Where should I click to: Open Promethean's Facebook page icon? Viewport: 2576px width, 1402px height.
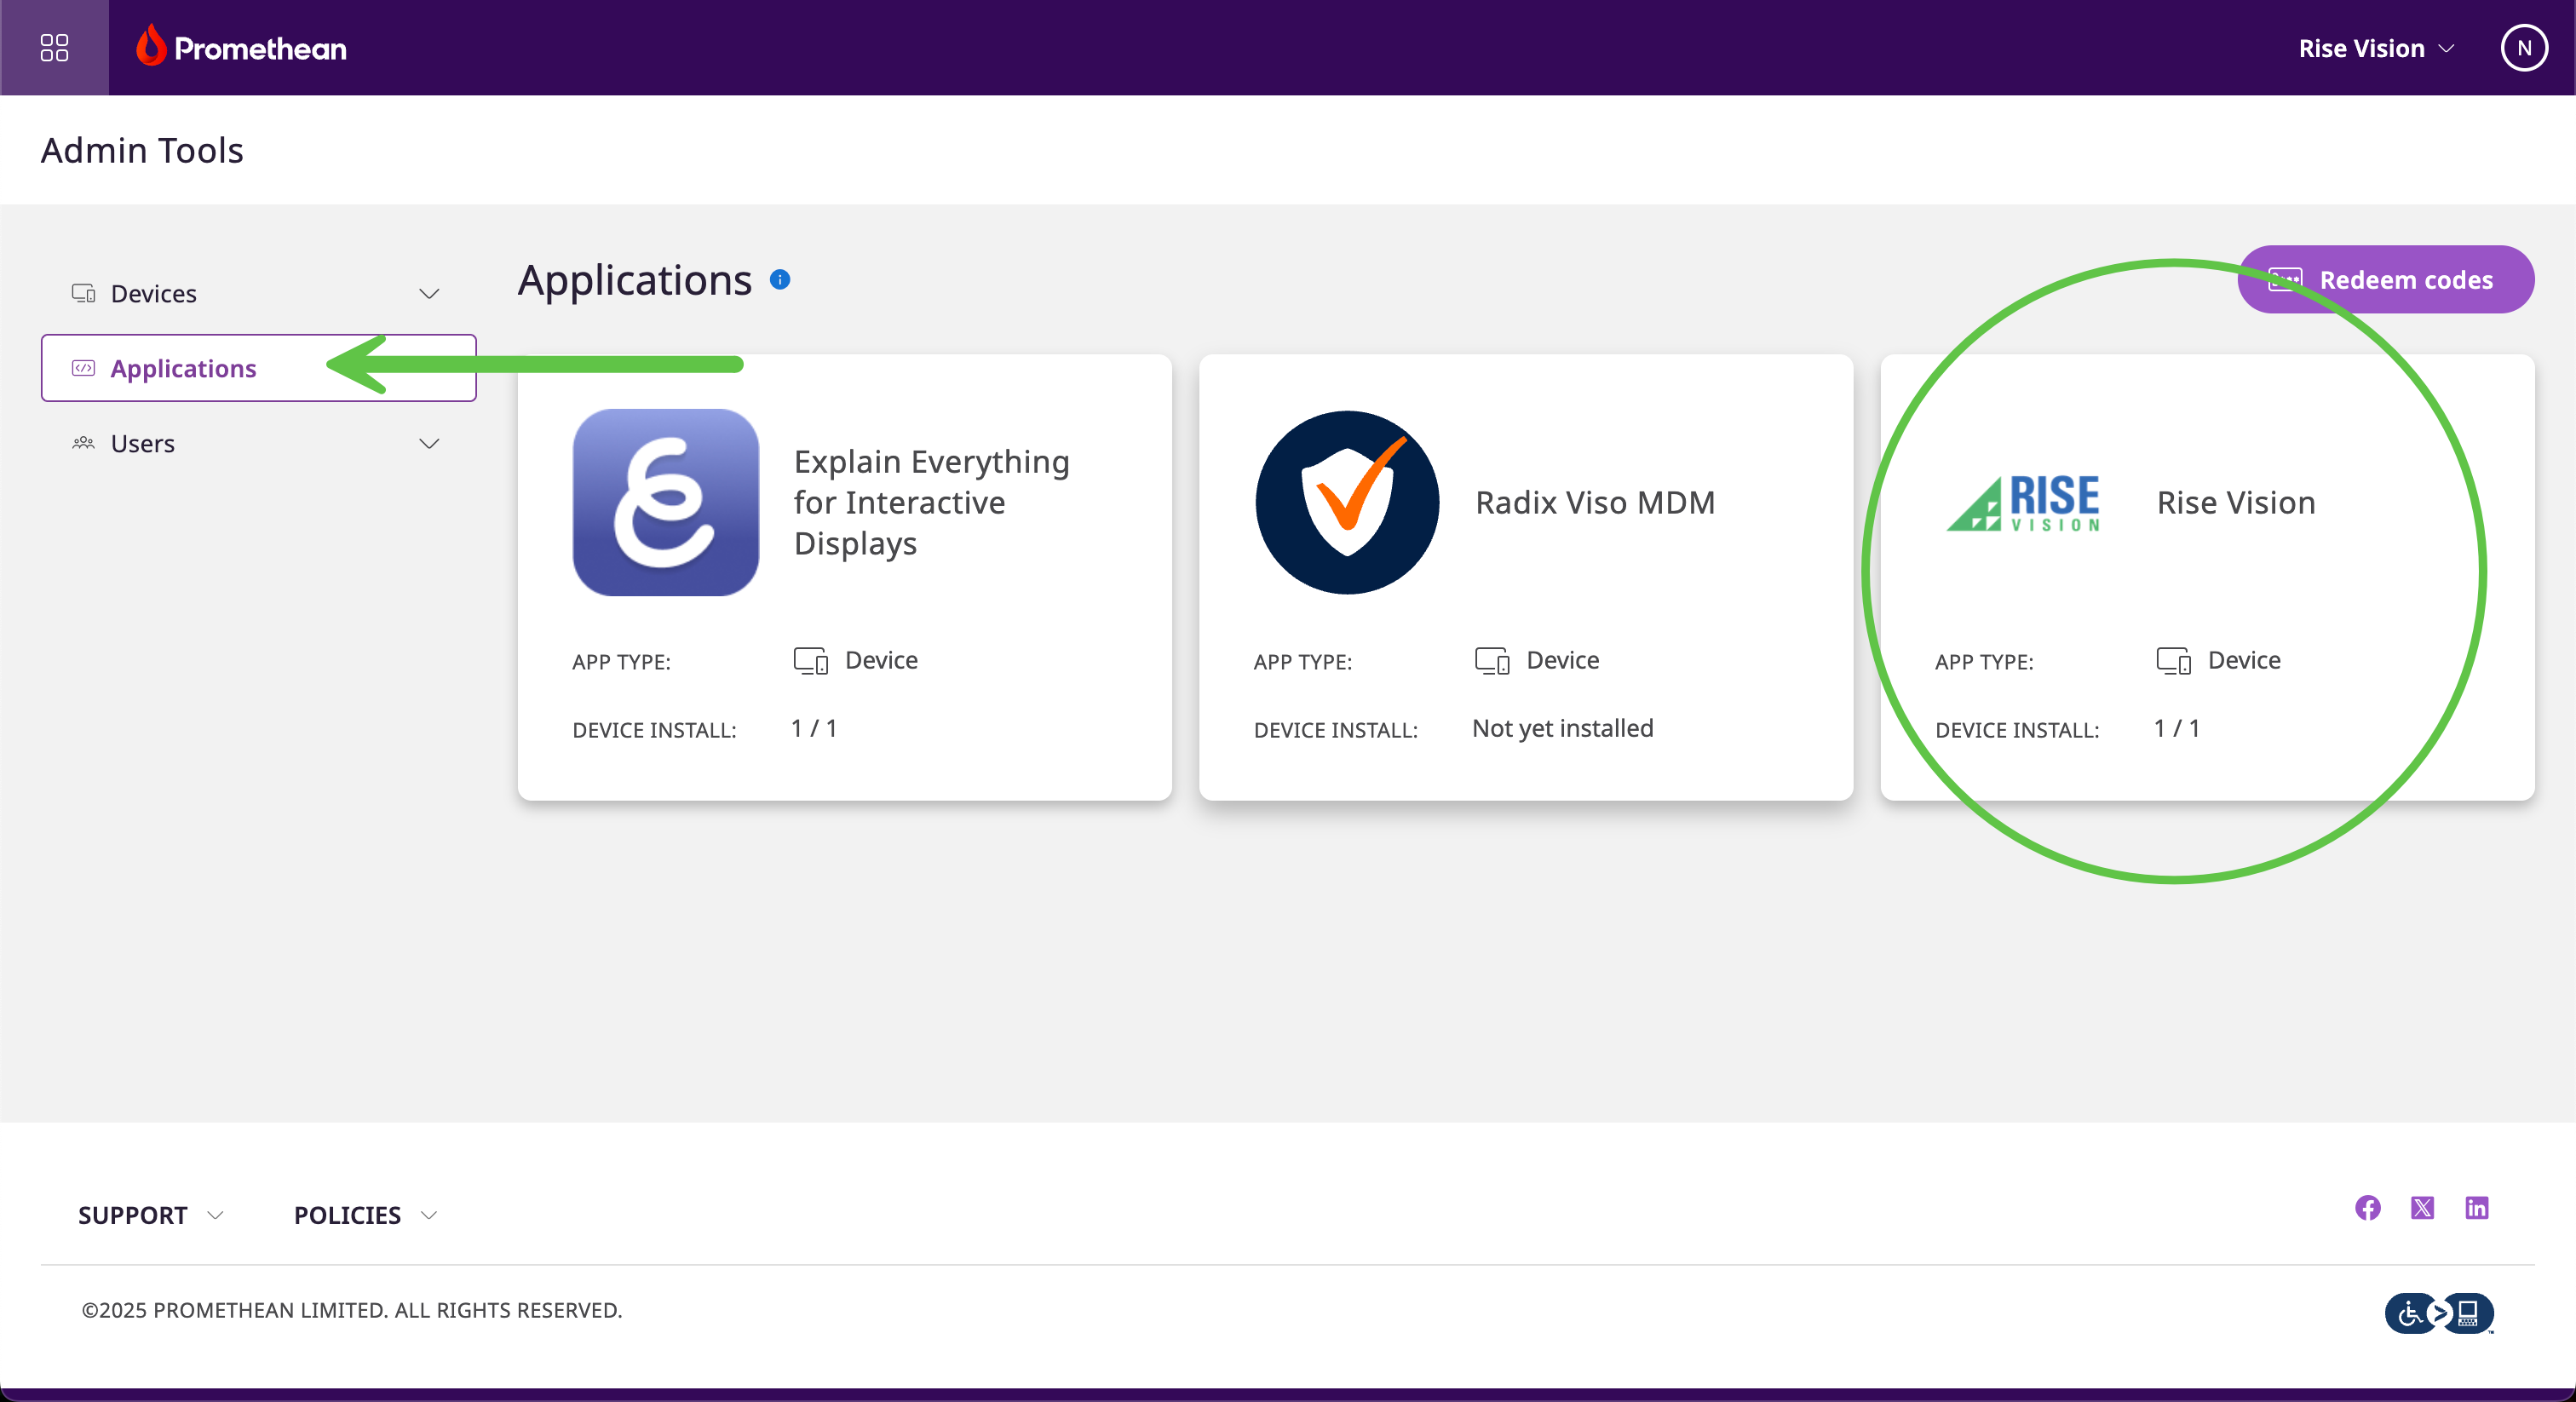point(2368,1208)
